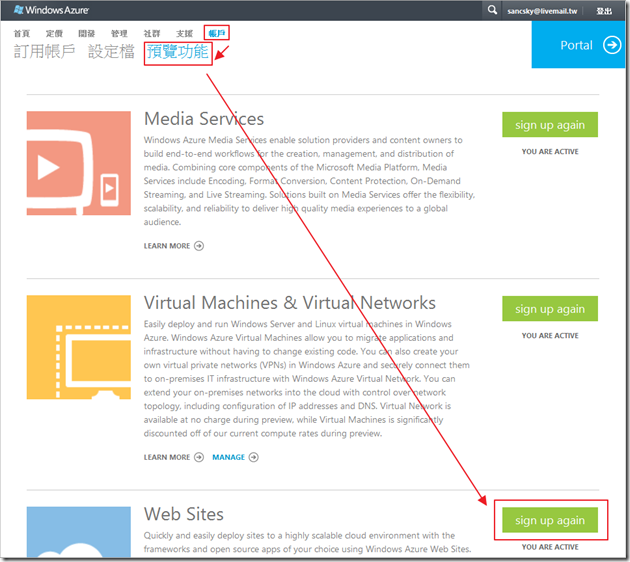Open the 定價 menu item
Viewport: 630px width, 562px height.
point(54,33)
